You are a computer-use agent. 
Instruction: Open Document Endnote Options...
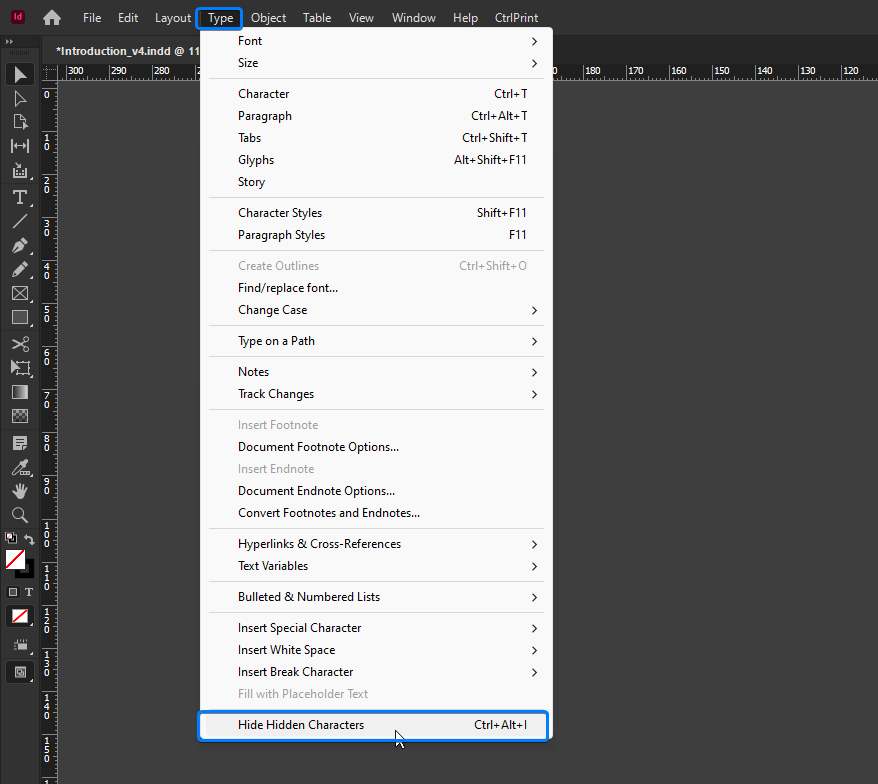[x=376, y=491]
